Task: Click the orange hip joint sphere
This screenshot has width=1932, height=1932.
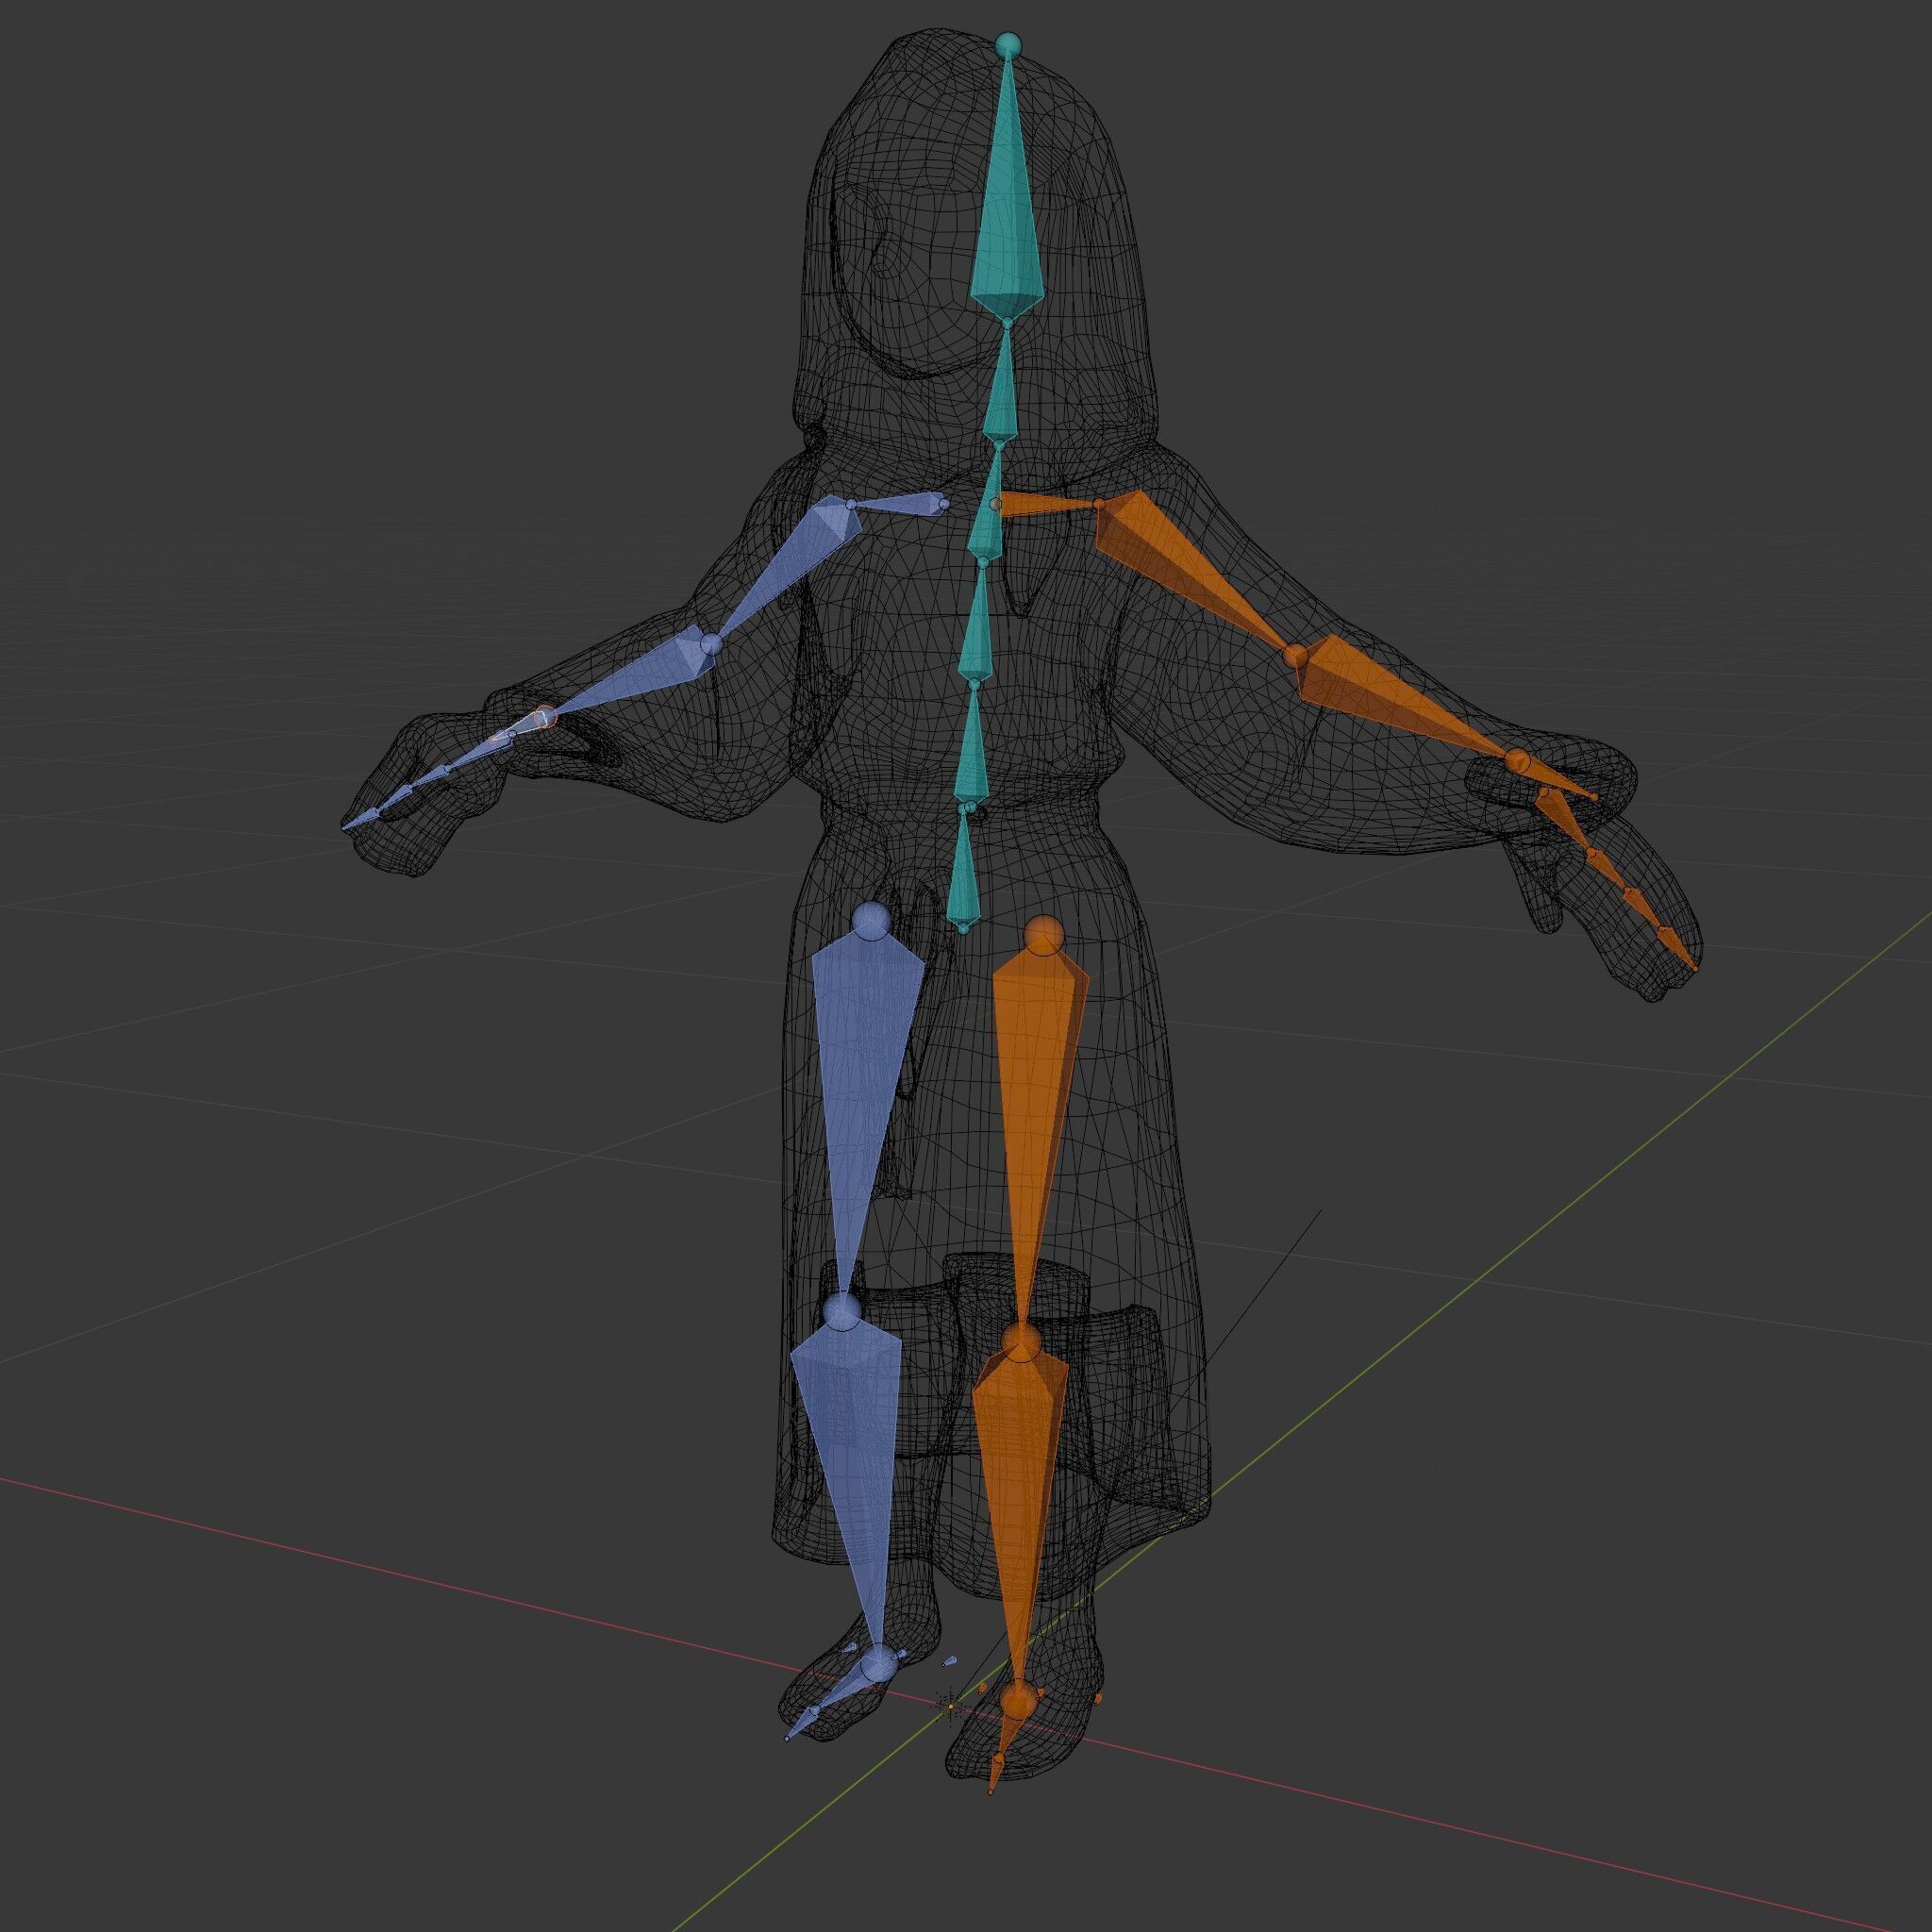Action: (x=1043, y=935)
